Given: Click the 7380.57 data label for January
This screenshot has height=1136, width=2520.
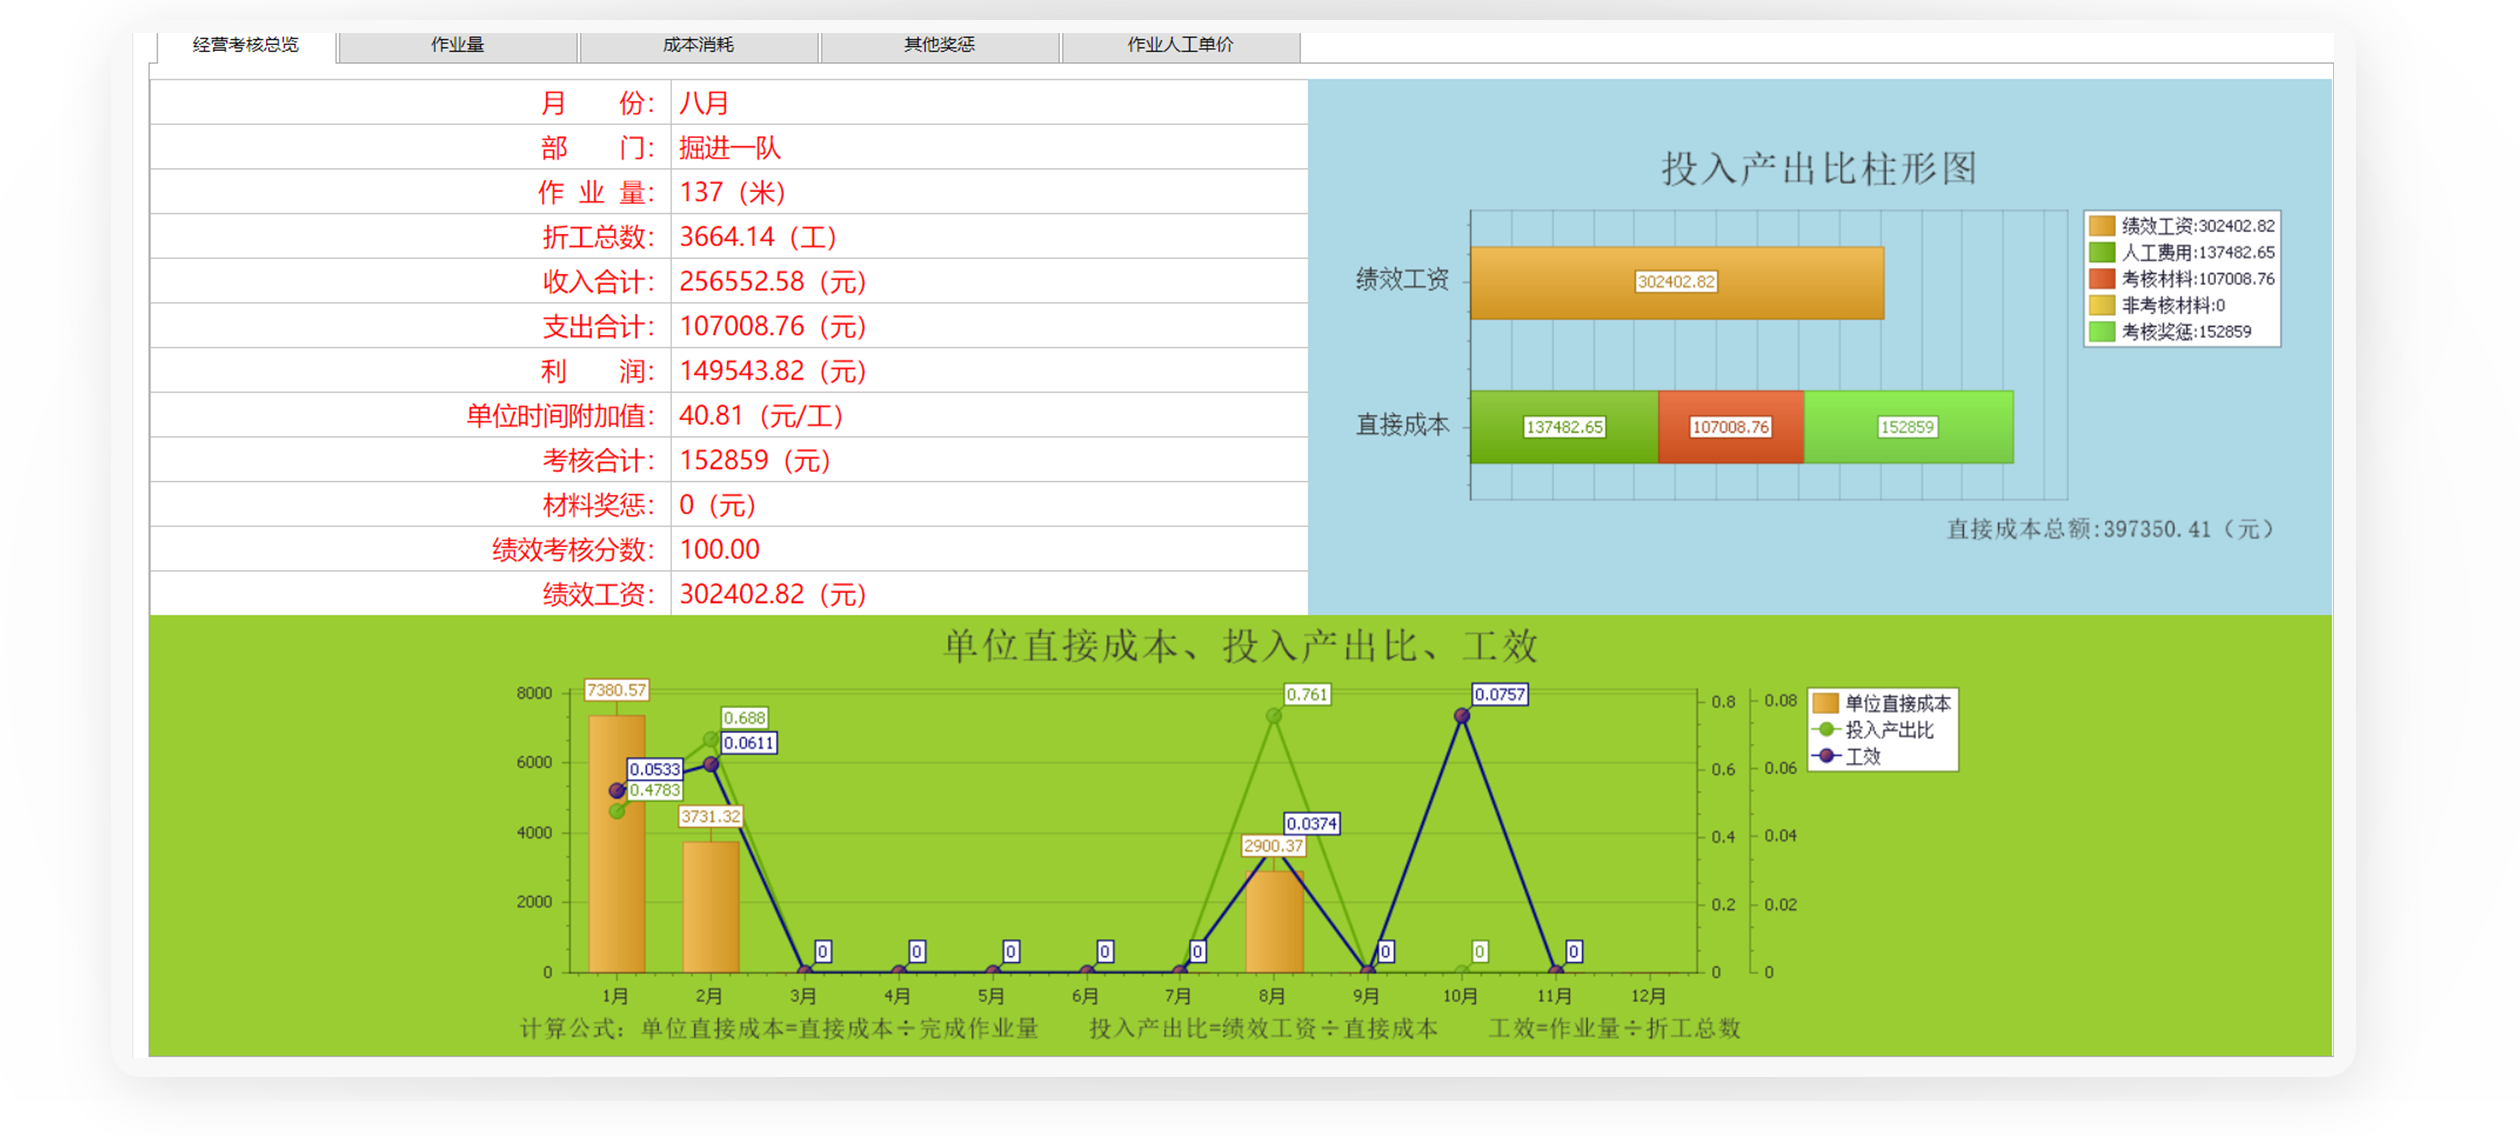Looking at the screenshot, I should coord(616,690).
